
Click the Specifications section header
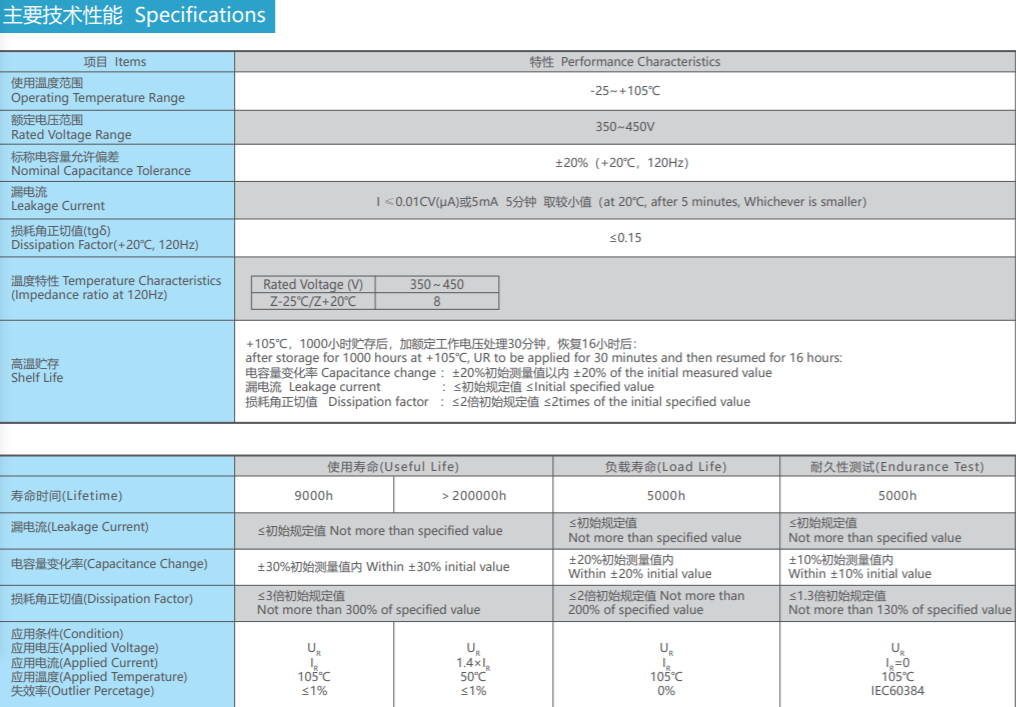coord(136,16)
